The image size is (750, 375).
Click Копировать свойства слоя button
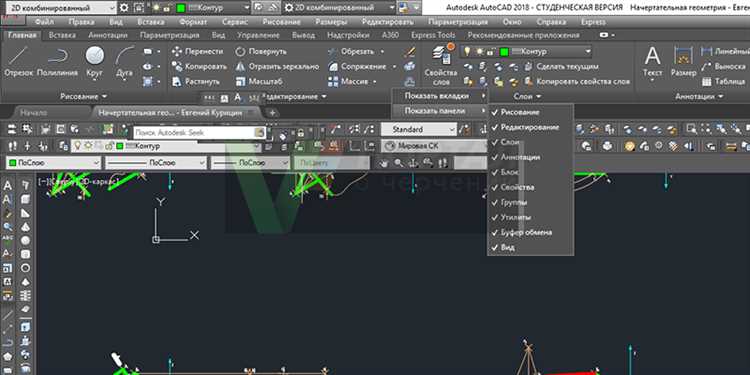(x=577, y=82)
